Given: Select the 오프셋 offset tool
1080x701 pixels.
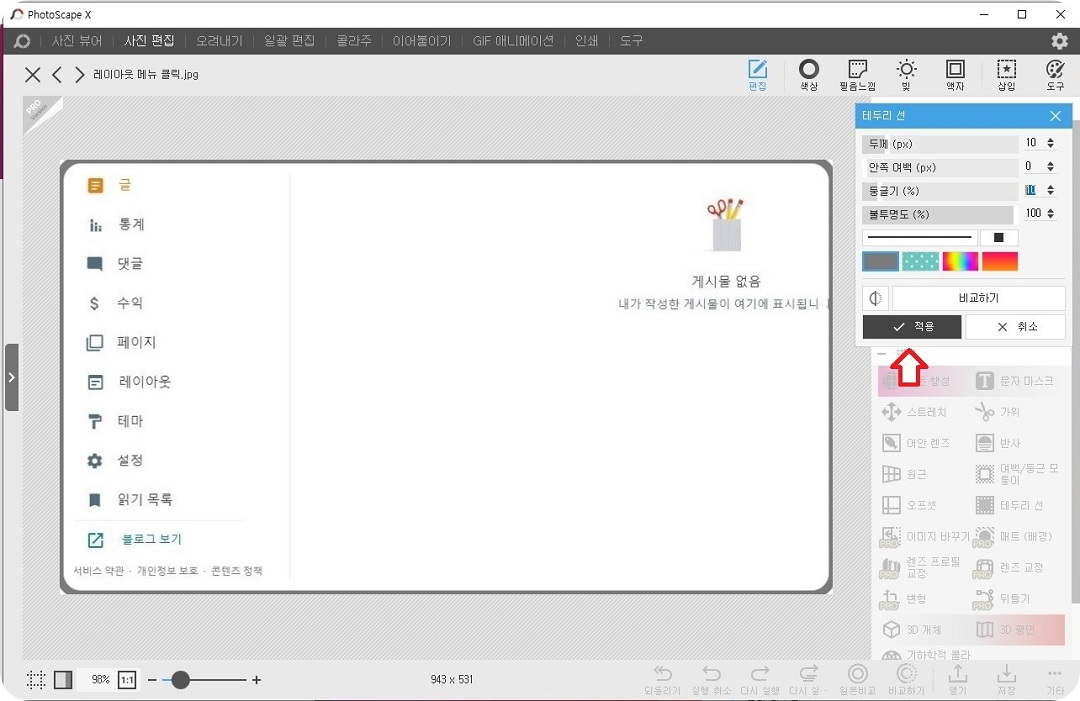Looking at the screenshot, I should coord(909,505).
